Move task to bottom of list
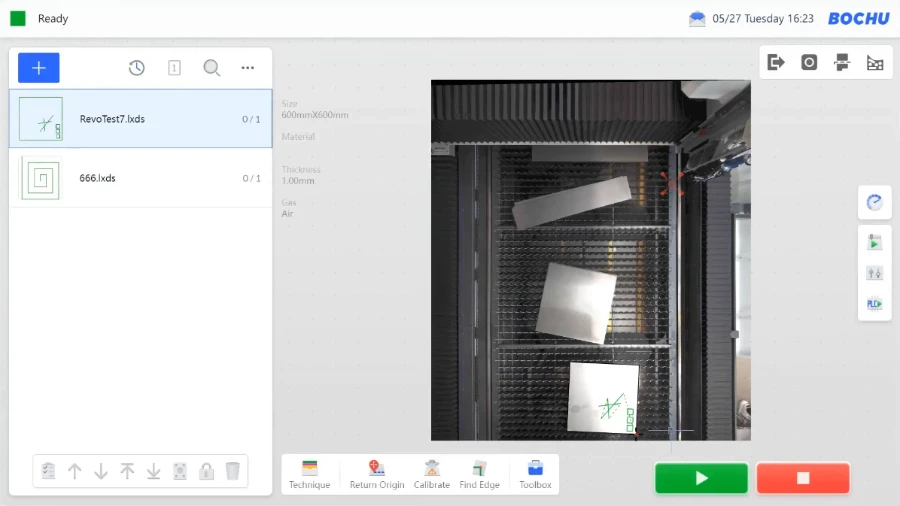Image resolution: width=900 pixels, height=506 pixels. [x=153, y=471]
